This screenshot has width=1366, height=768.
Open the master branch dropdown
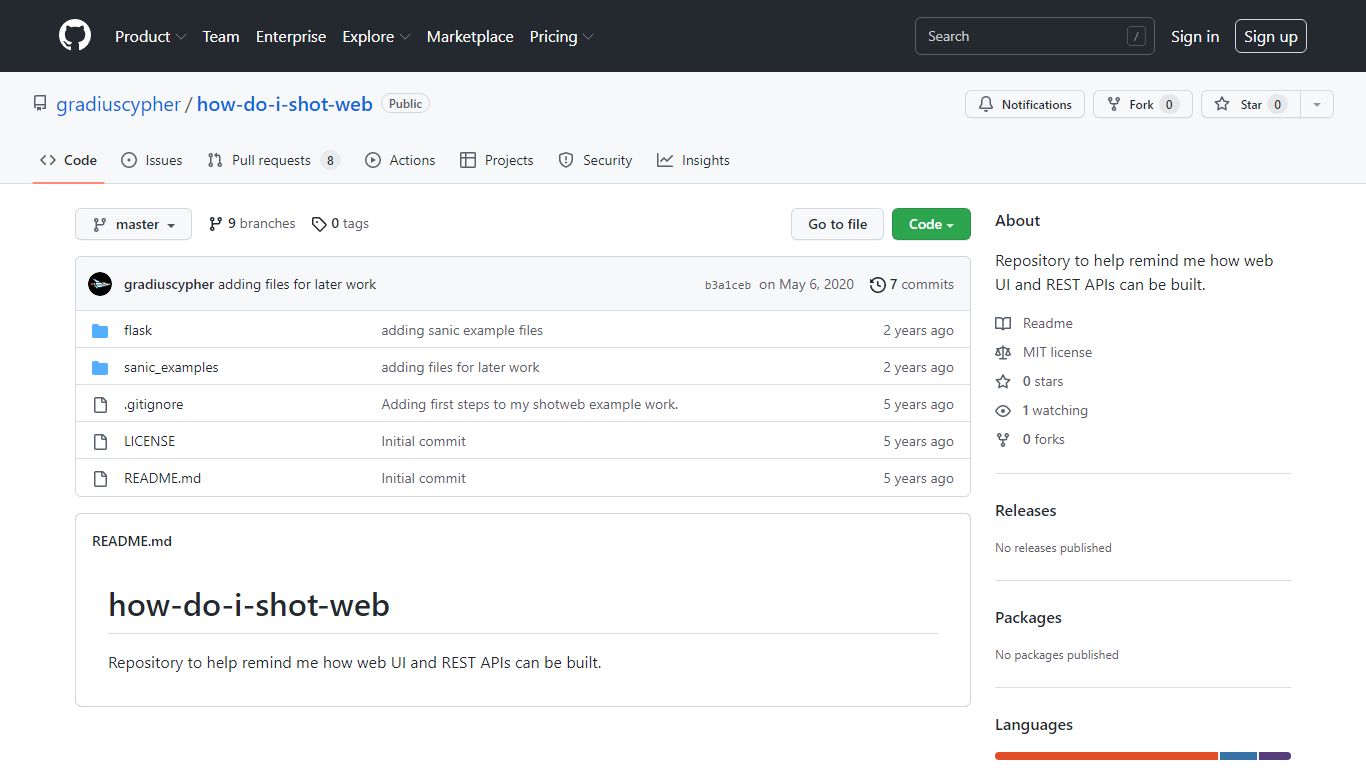(x=133, y=224)
